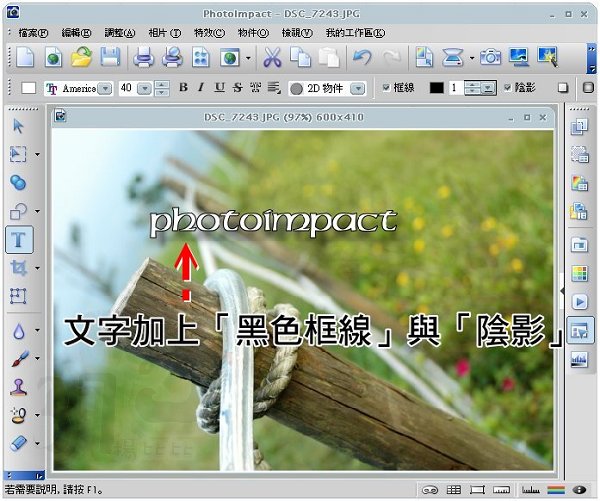Viewport: 600px width, 501px height.
Task: Open the 檔案 menu
Action: (x=33, y=33)
